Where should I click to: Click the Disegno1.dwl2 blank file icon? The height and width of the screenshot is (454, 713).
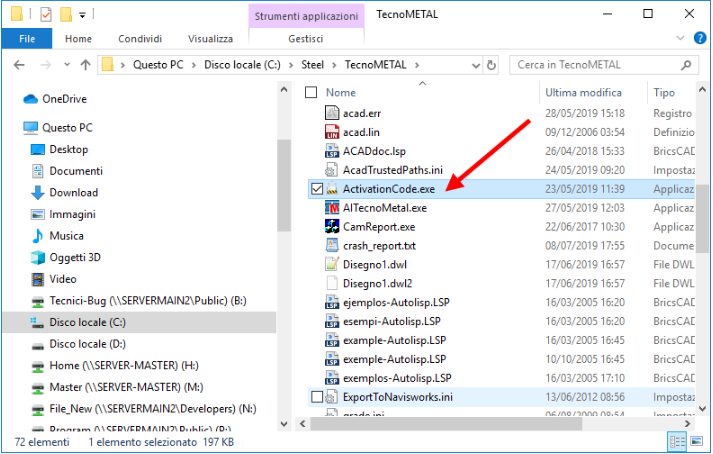point(332,283)
